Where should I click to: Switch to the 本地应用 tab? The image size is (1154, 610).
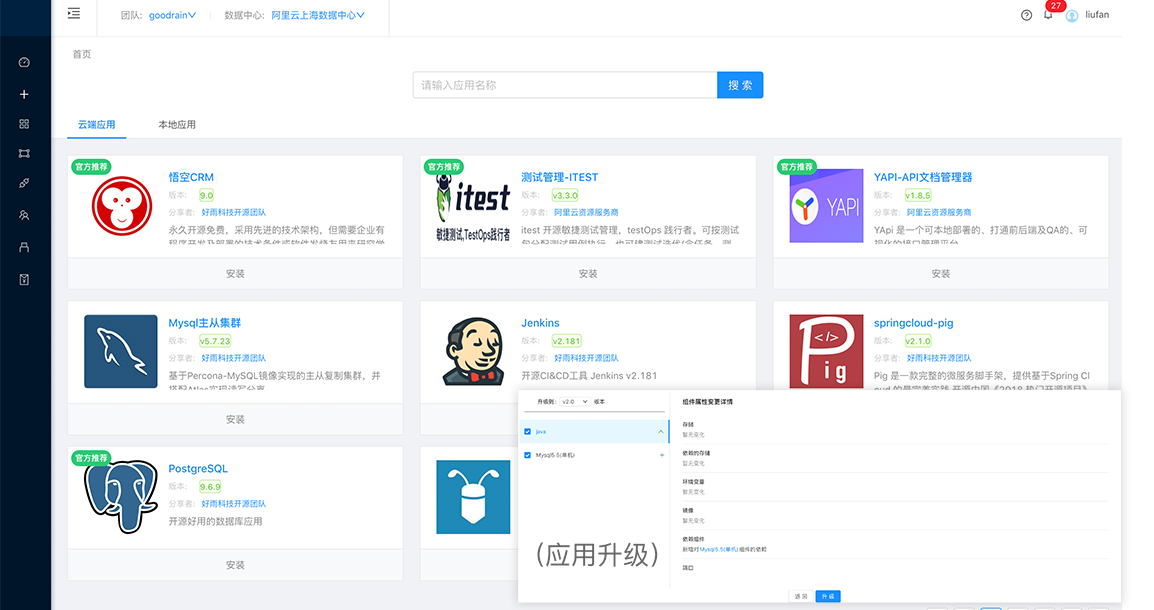tap(177, 124)
